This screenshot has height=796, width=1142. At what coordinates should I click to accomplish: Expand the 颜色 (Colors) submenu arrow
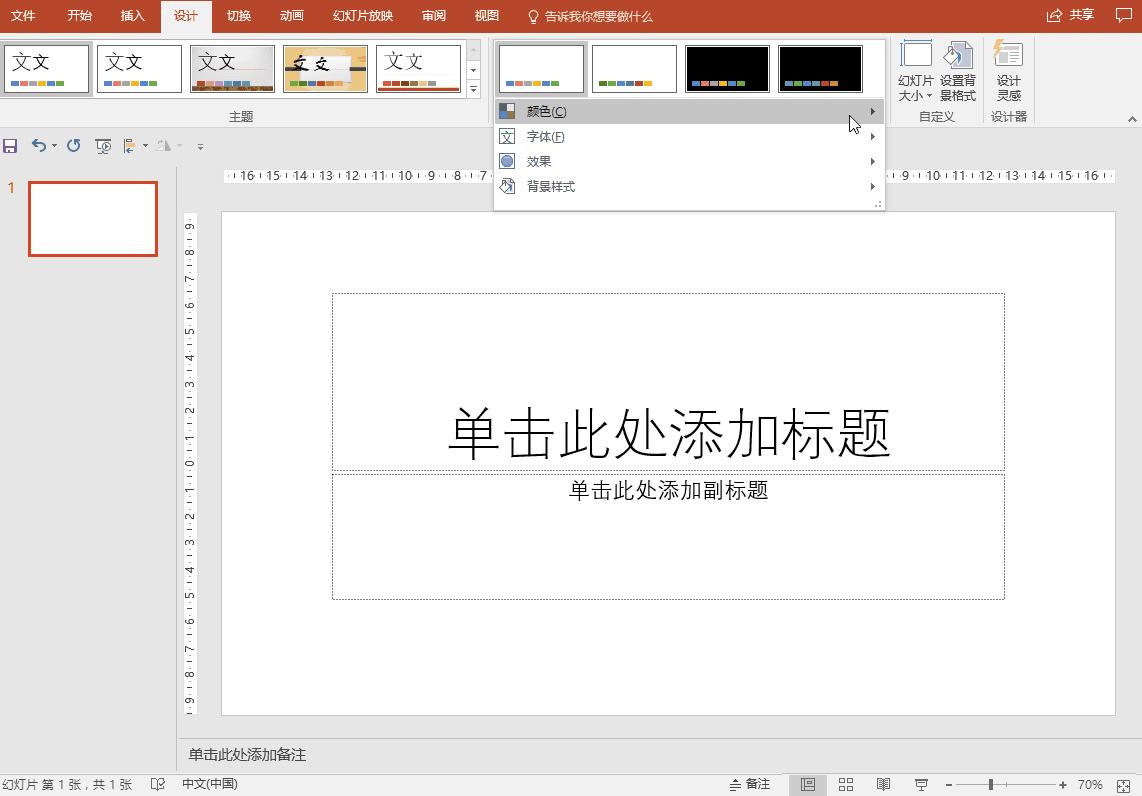[870, 111]
